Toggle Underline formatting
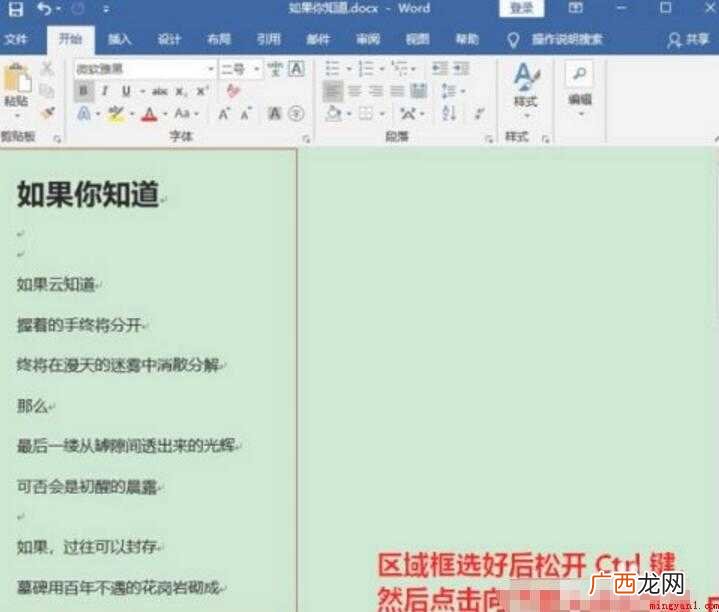The image size is (719, 612). (126, 91)
